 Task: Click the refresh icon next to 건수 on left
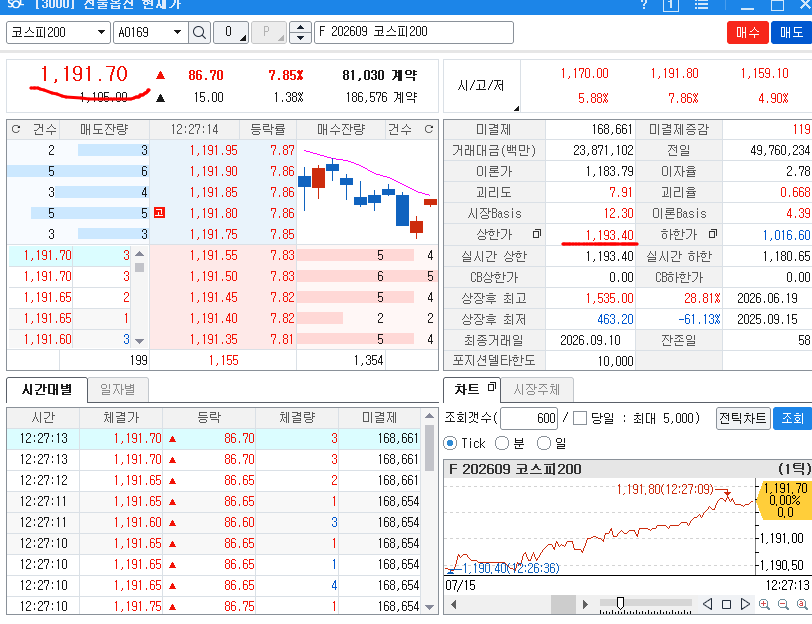(16, 129)
